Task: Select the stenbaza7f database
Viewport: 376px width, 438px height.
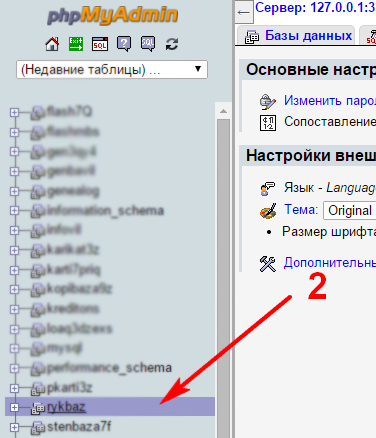Action: [79, 426]
